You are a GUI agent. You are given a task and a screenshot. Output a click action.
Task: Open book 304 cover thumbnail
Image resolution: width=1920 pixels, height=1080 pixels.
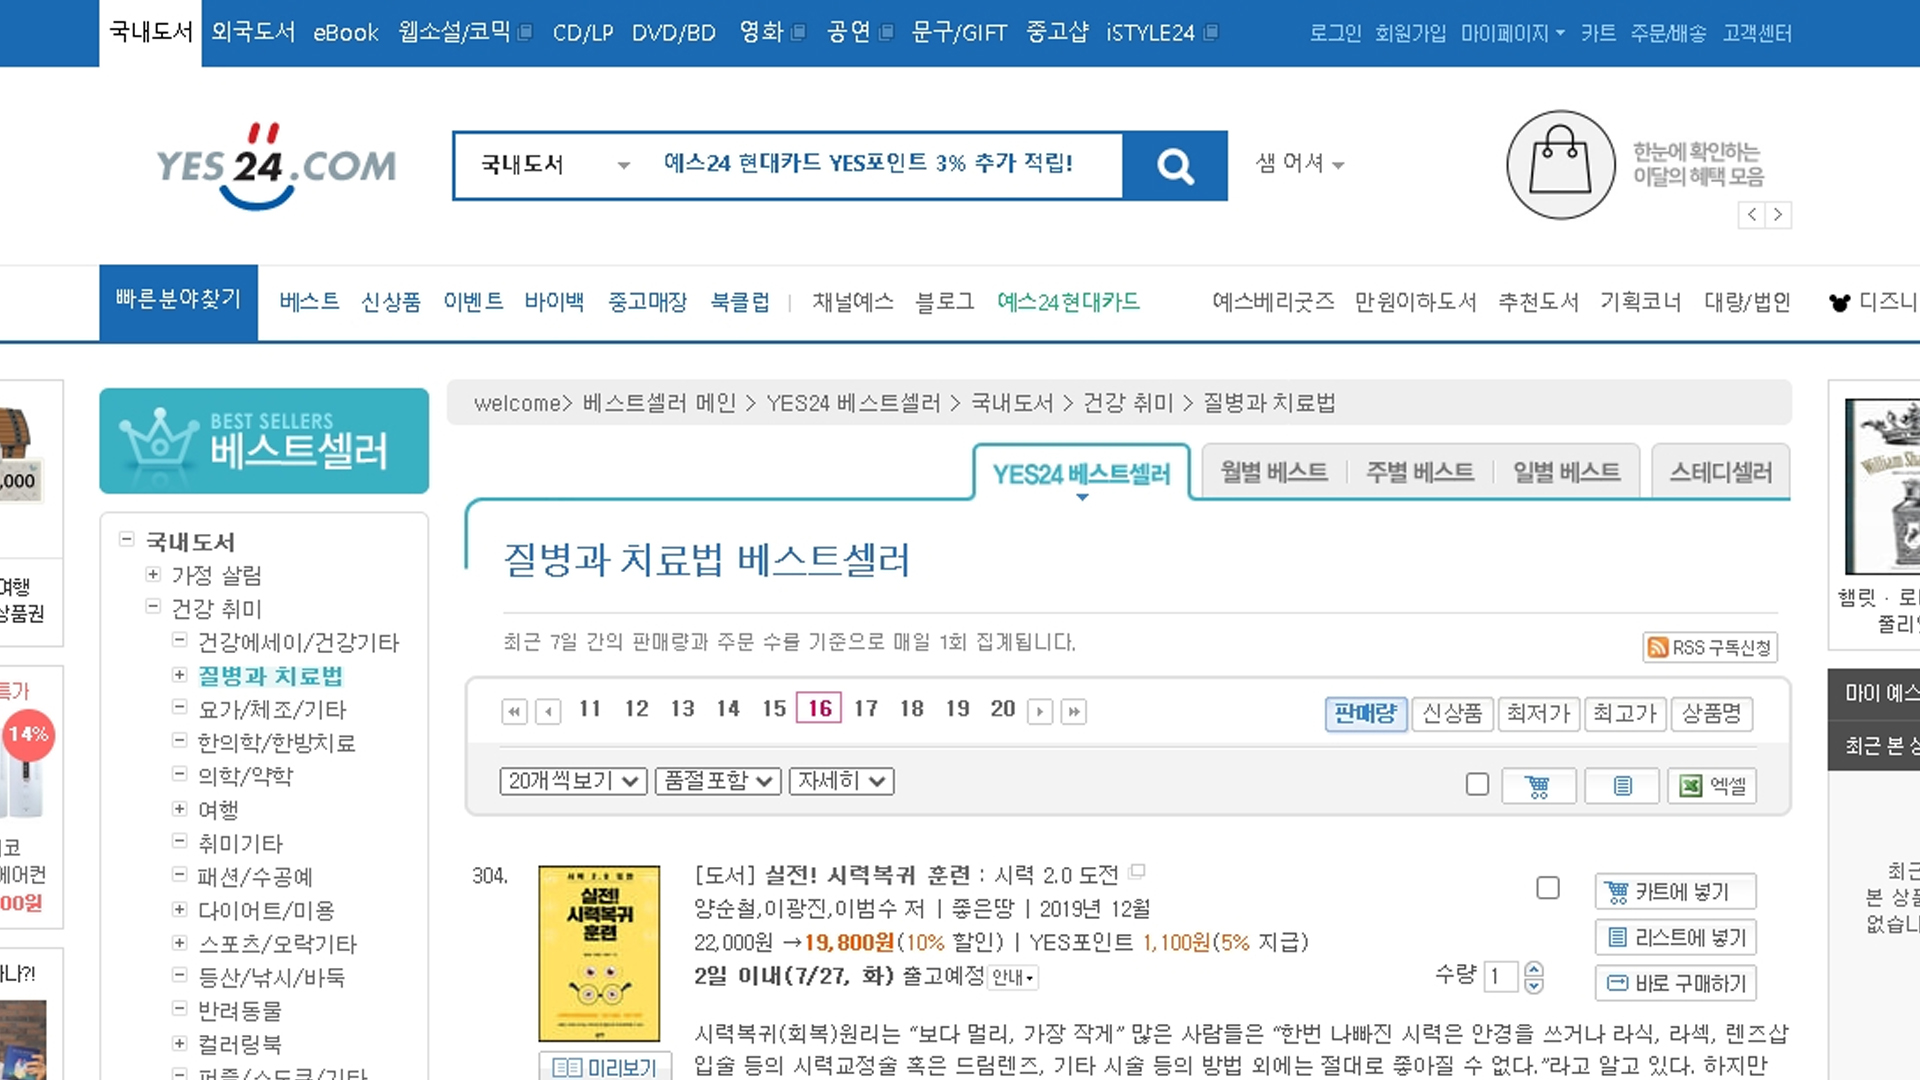[599, 953]
